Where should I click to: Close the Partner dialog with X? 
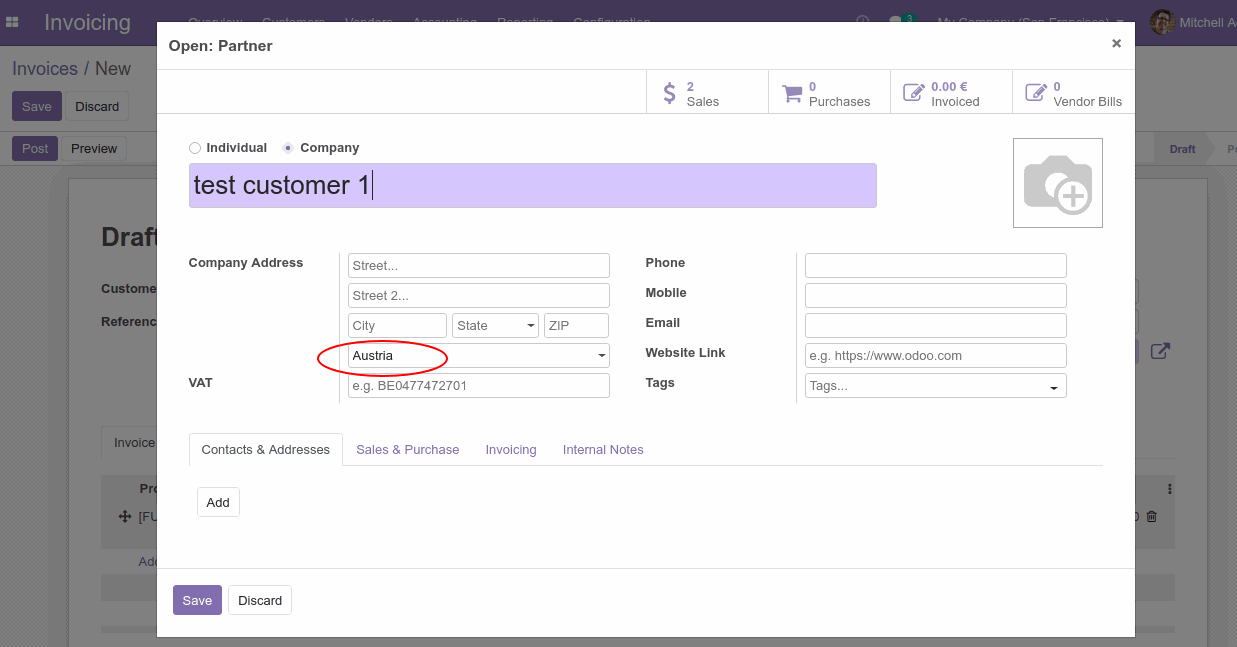point(1116,43)
